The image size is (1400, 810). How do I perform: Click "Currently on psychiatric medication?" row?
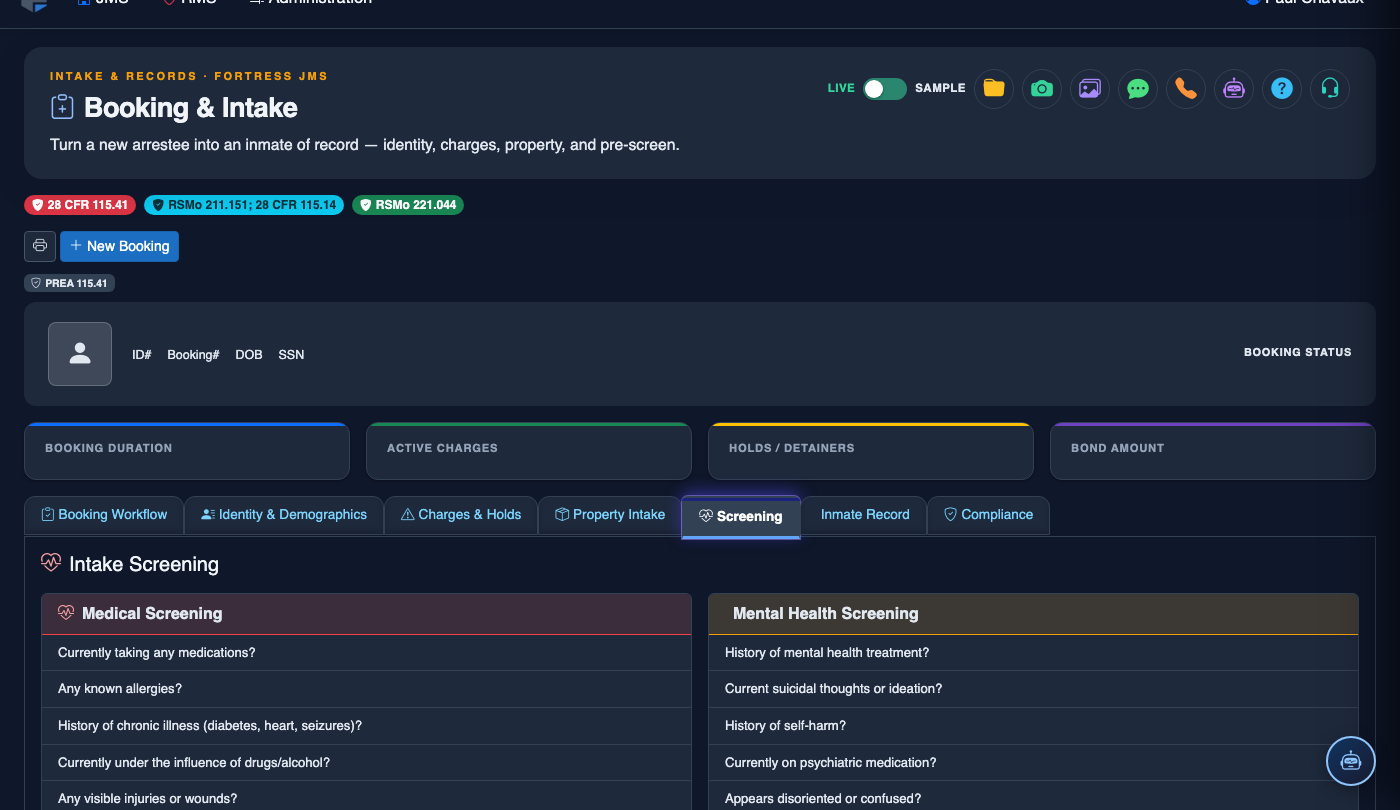(1033, 763)
